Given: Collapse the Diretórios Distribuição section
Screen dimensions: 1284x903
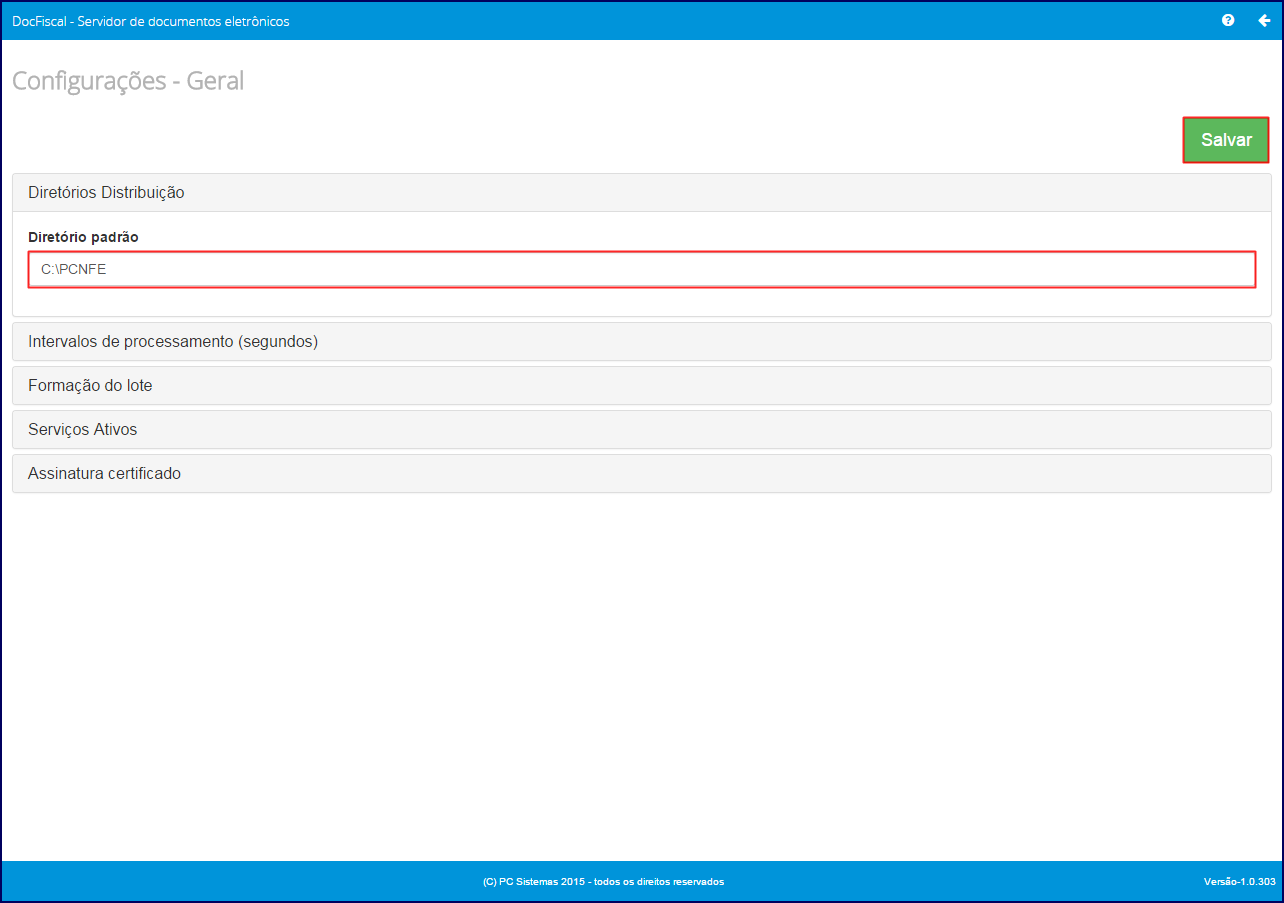Looking at the screenshot, I should click(x=642, y=193).
